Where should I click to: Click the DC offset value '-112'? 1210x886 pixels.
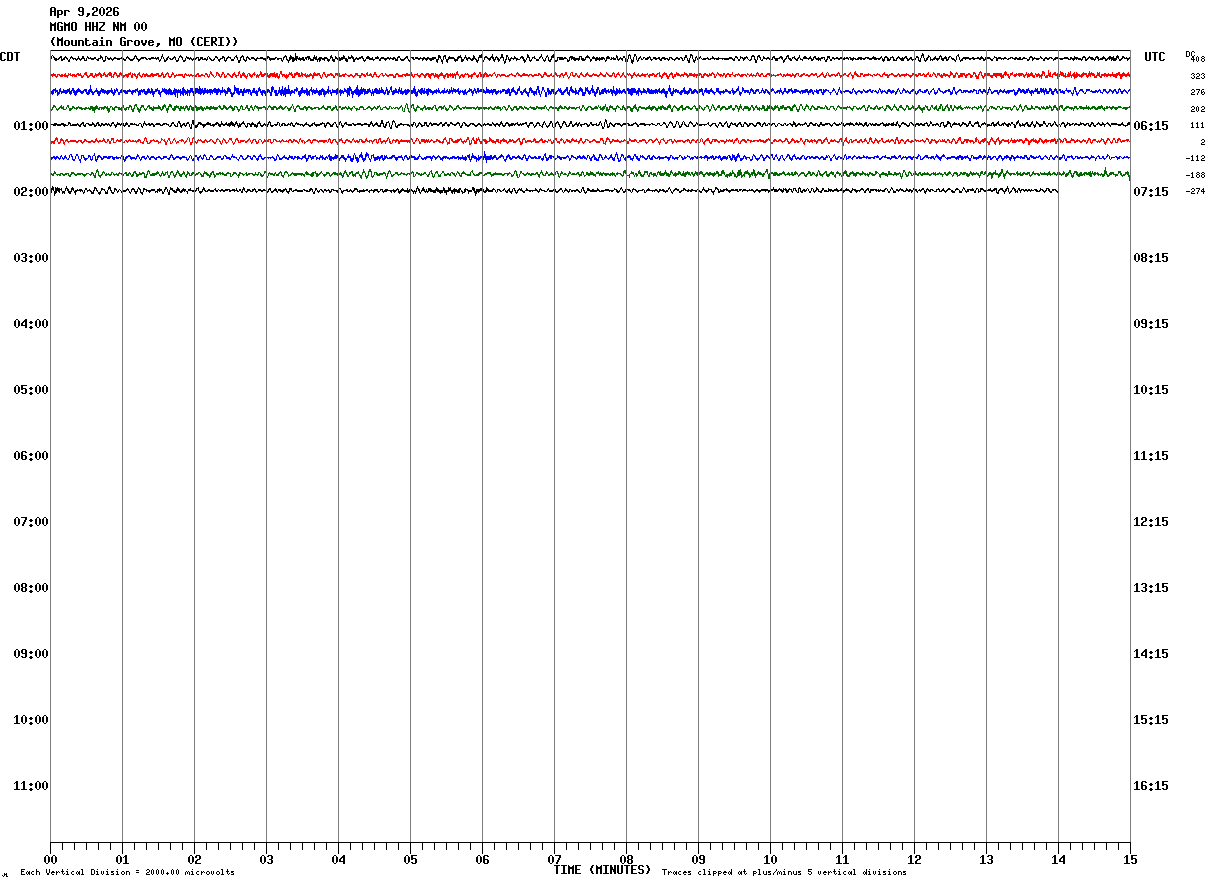tap(1196, 159)
